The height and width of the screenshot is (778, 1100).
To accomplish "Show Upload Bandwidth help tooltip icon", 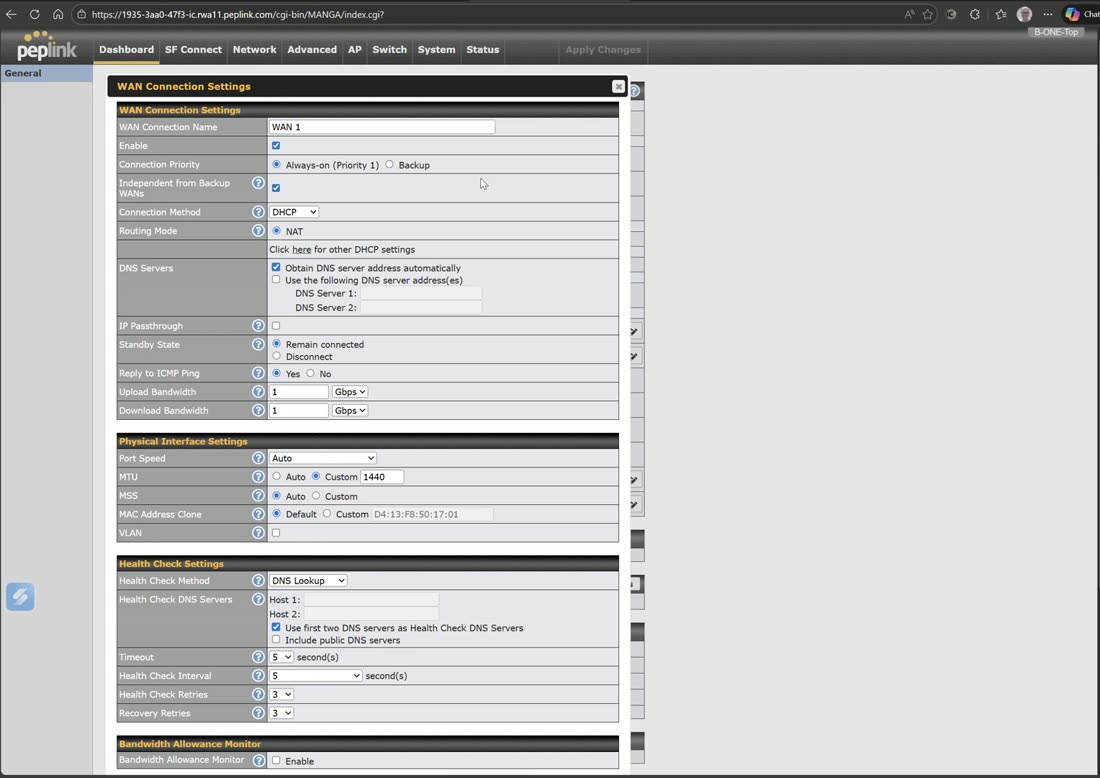I will 258,391.
